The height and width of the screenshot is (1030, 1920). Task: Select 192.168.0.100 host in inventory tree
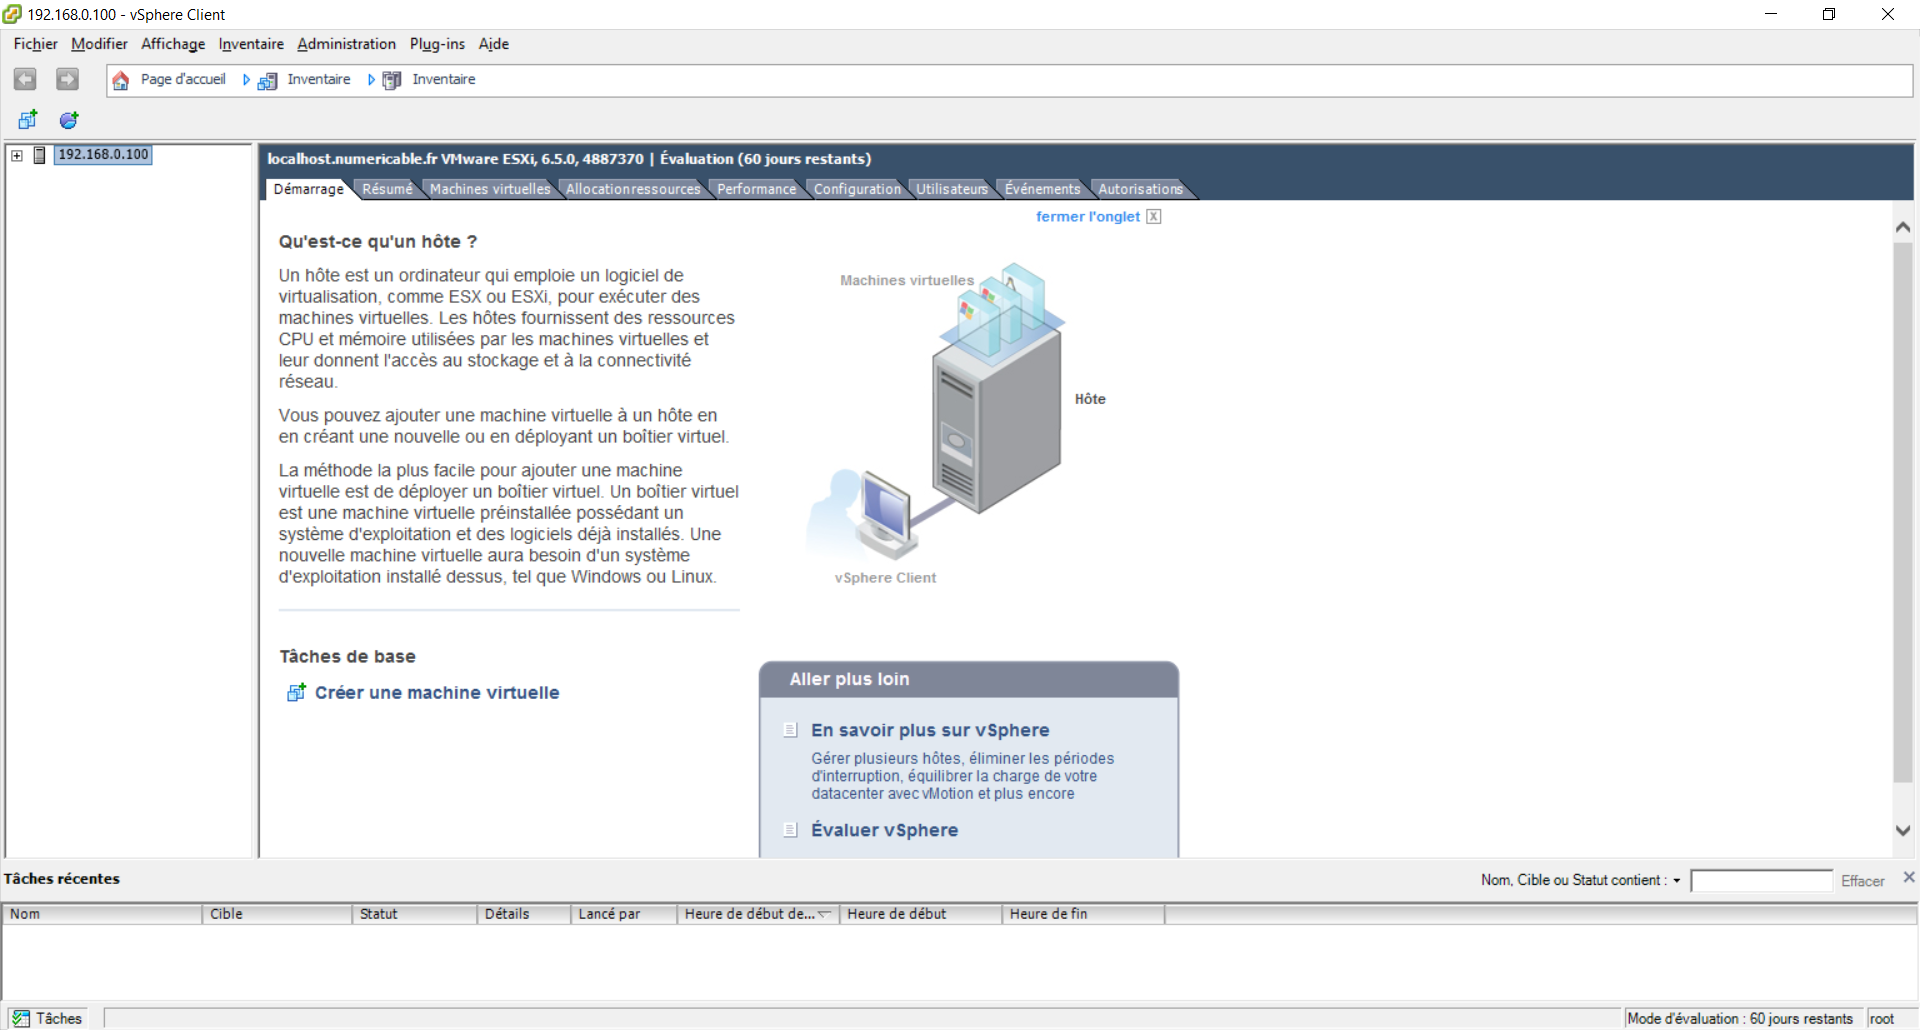point(103,154)
